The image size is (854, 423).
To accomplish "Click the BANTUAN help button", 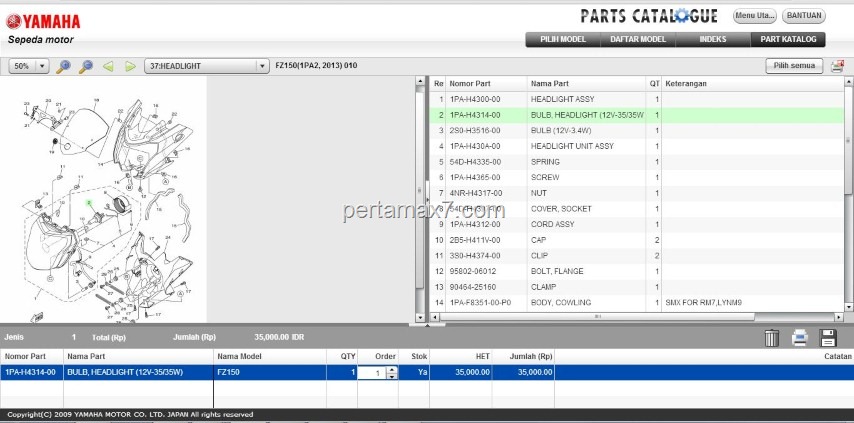I will (x=804, y=16).
